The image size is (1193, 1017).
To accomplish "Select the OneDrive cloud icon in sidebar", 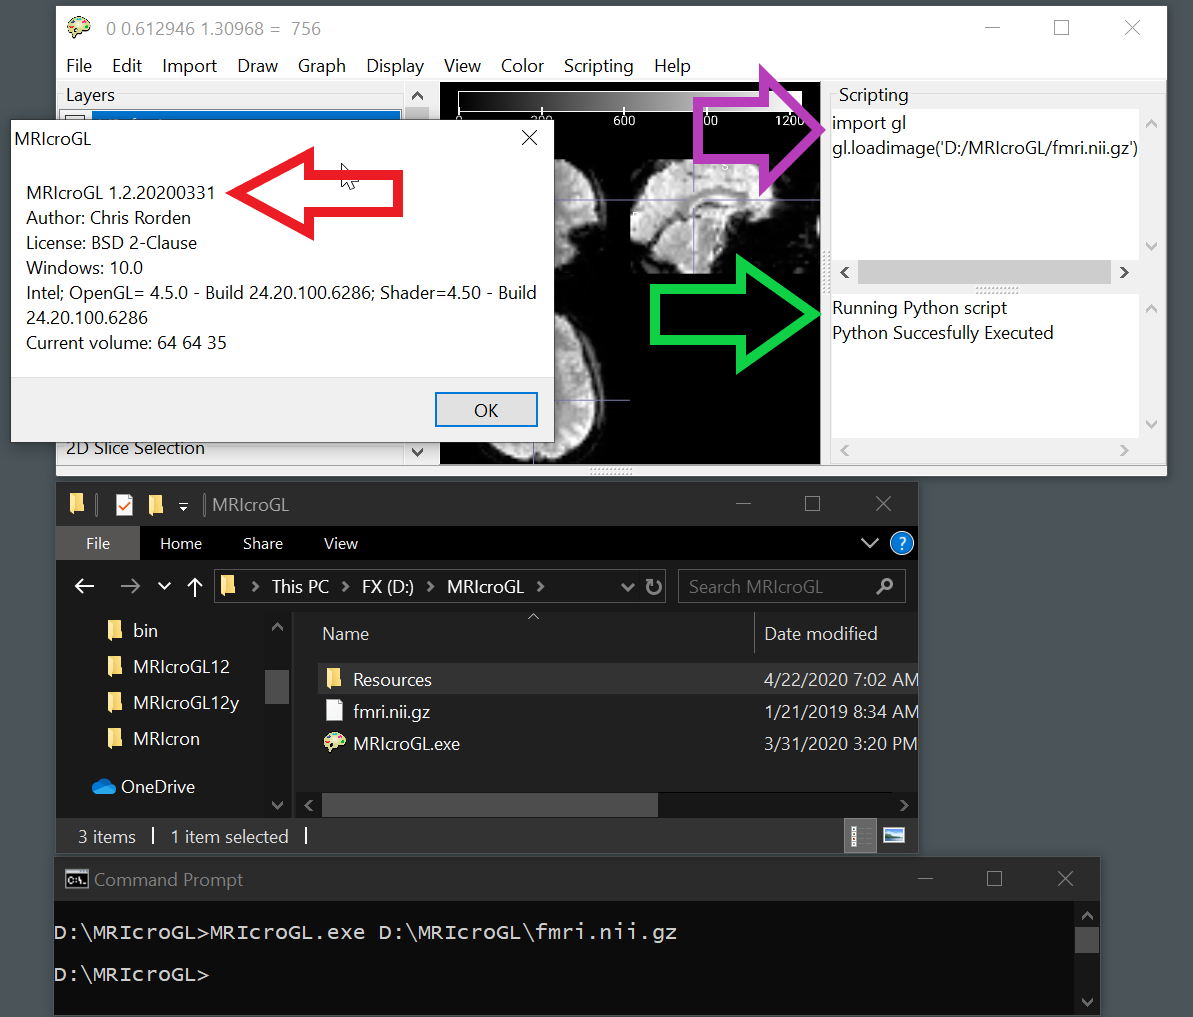I will [104, 787].
